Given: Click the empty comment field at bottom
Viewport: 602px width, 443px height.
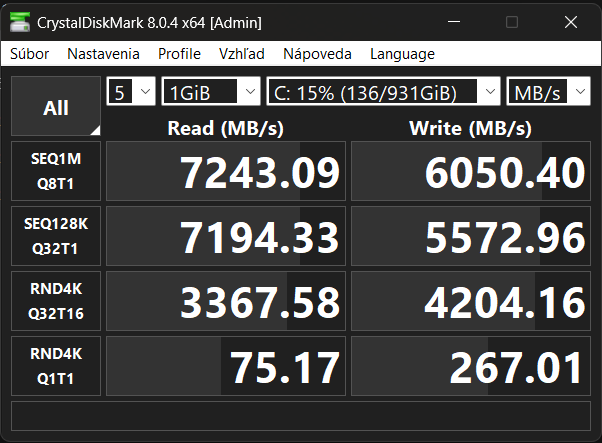Looking at the screenshot, I should [301, 416].
